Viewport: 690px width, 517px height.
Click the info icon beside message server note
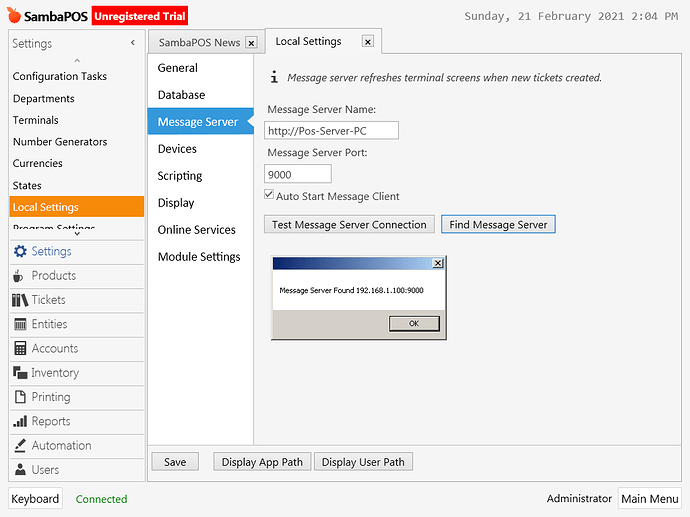pyautogui.click(x=274, y=77)
